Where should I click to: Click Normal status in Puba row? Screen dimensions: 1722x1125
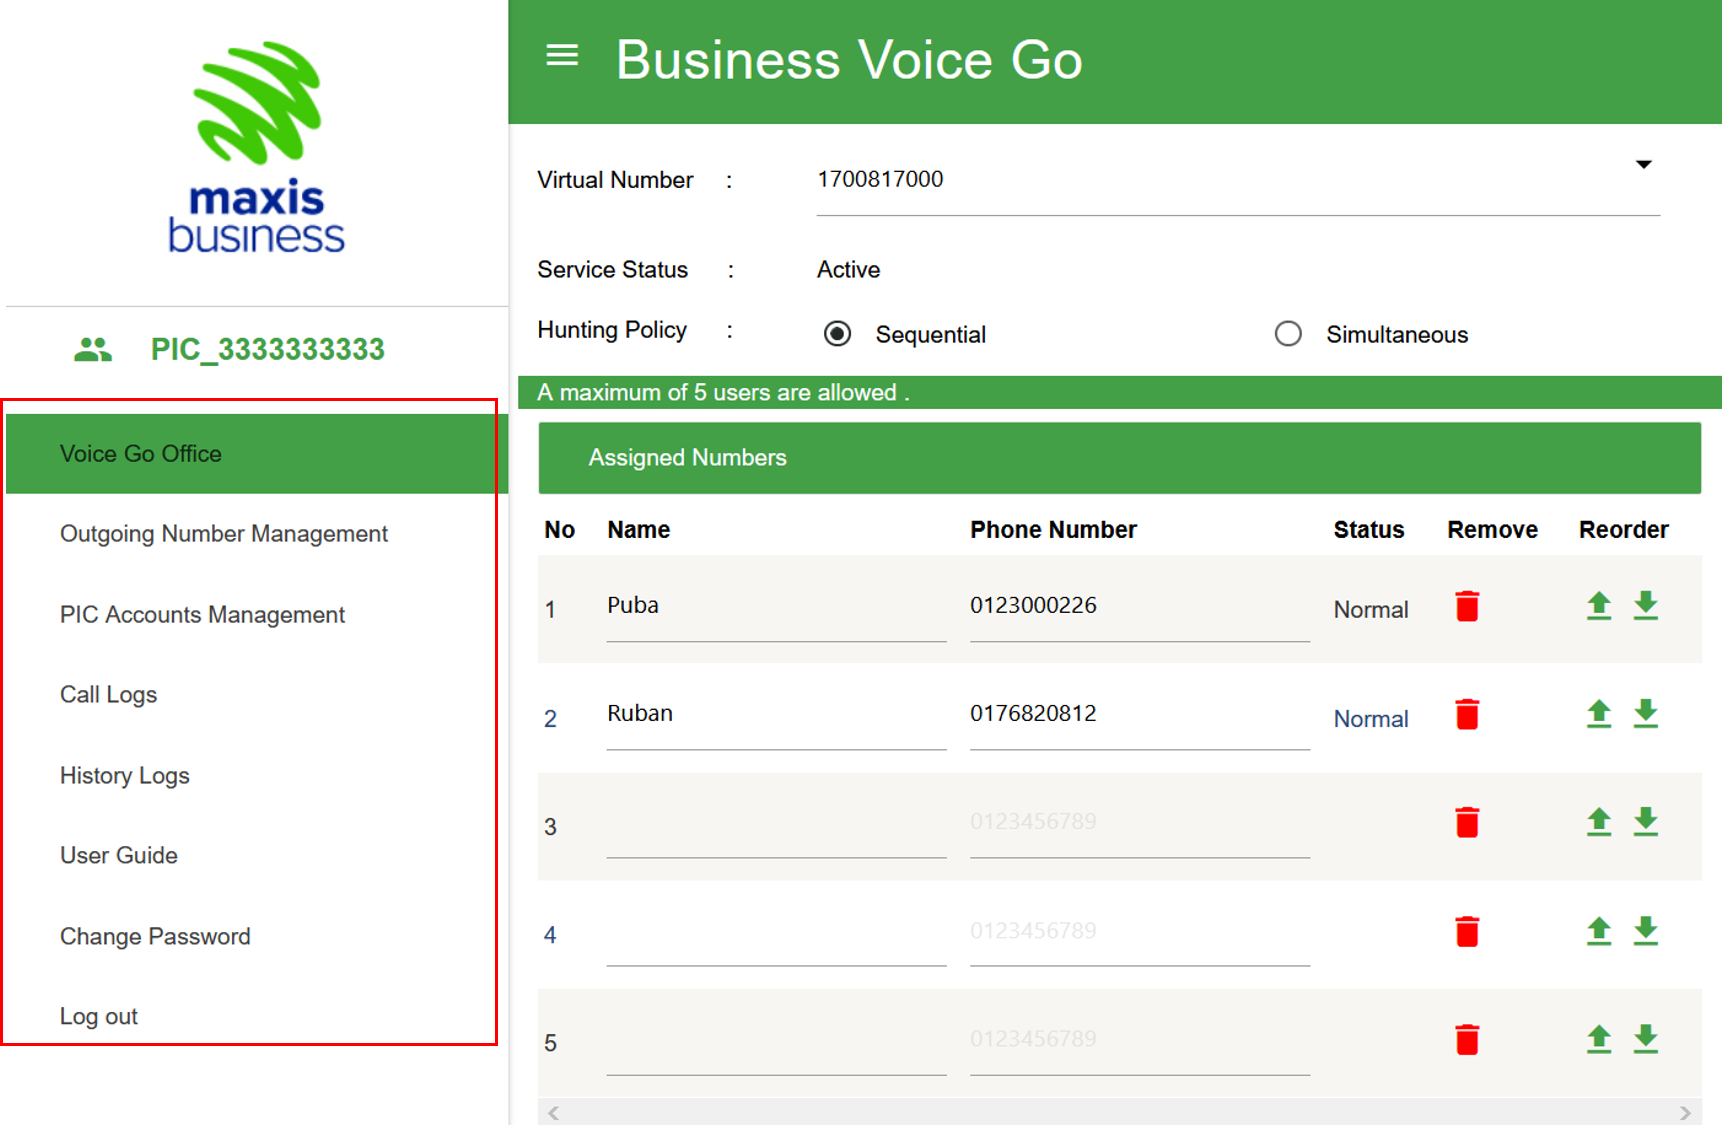click(x=1371, y=610)
